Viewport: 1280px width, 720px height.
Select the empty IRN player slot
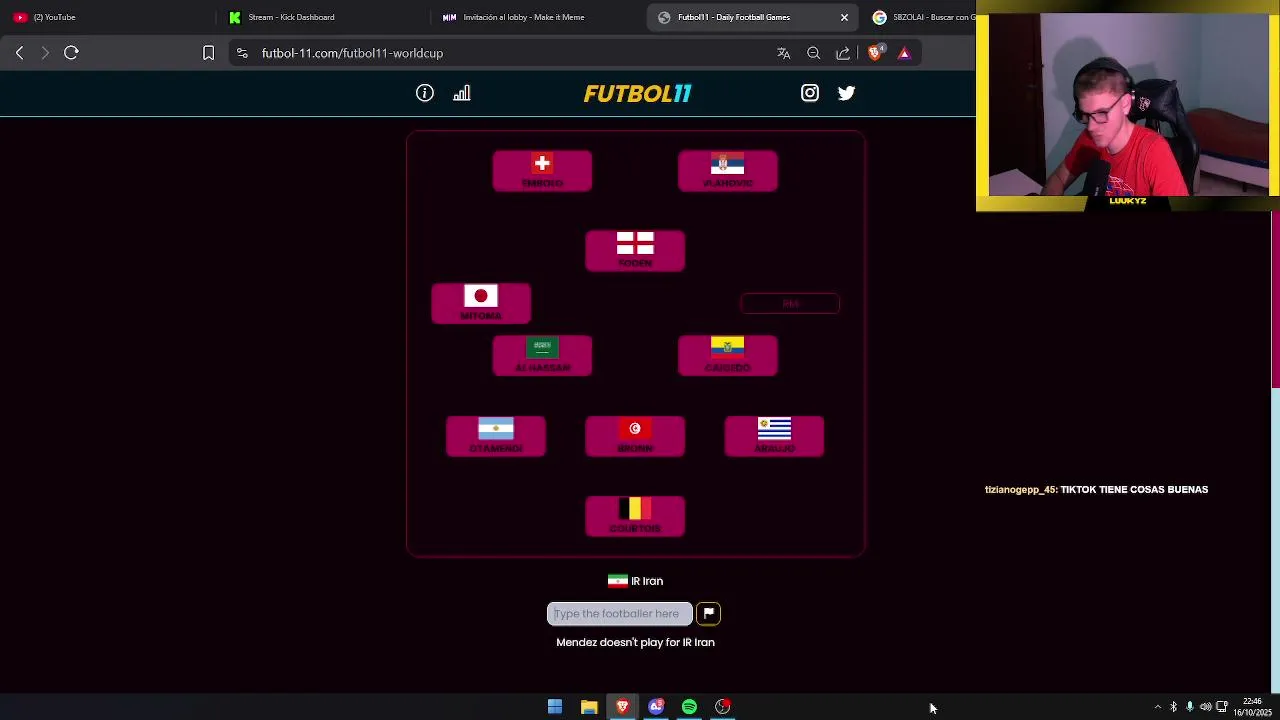point(790,303)
